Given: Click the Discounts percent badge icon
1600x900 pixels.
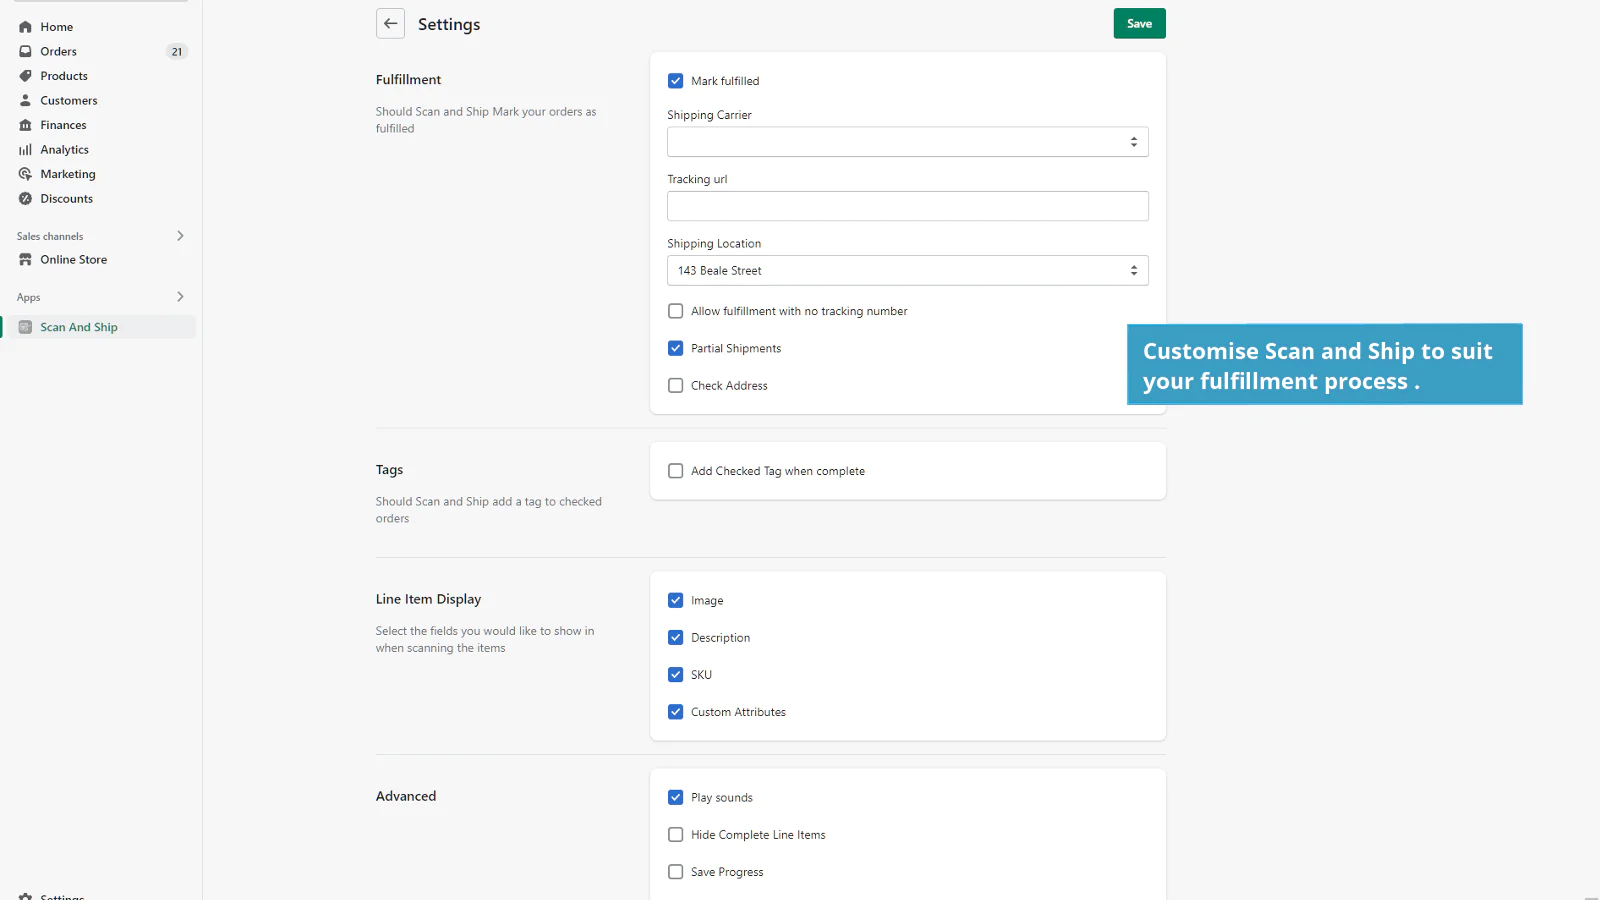Looking at the screenshot, I should pyautogui.click(x=26, y=199).
